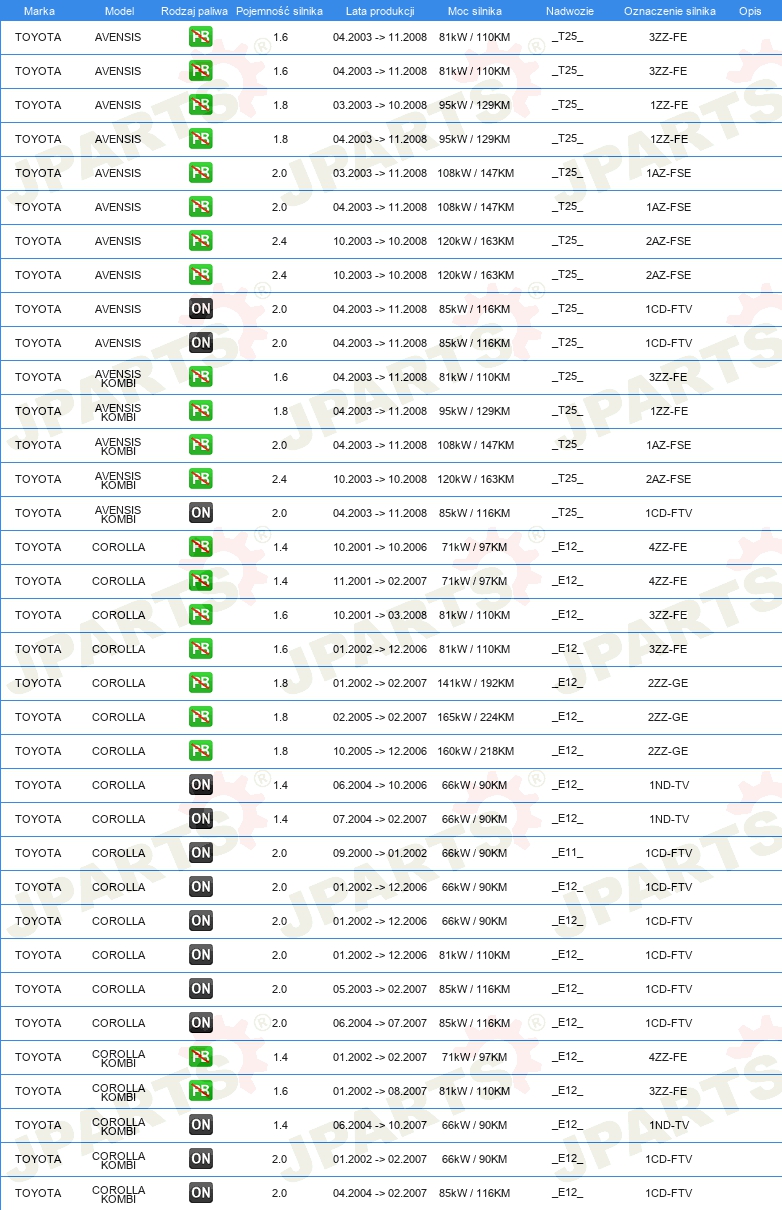The image size is (782, 1210).
Task: Click petrol icon for Corolla 1.6 01.2002 row
Action: 200,649
